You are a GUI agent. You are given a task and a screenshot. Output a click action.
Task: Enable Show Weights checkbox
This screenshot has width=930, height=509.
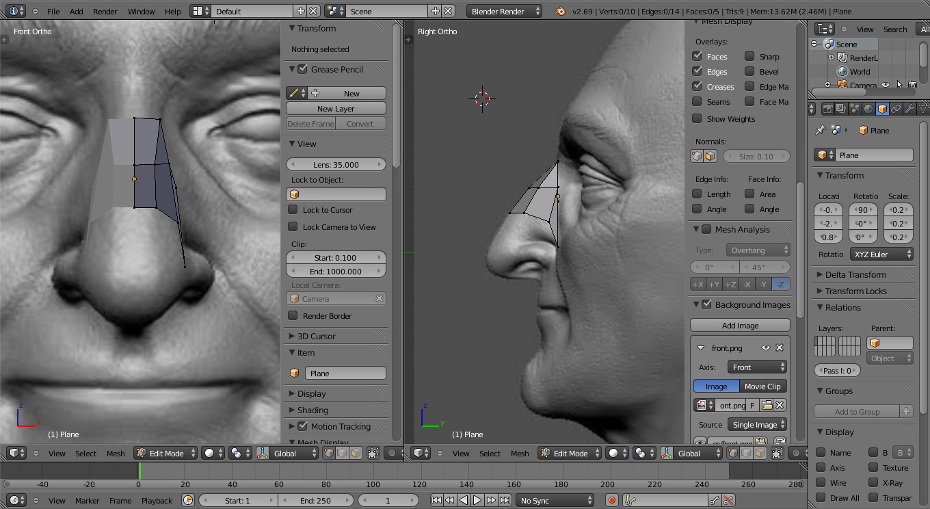[698, 118]
